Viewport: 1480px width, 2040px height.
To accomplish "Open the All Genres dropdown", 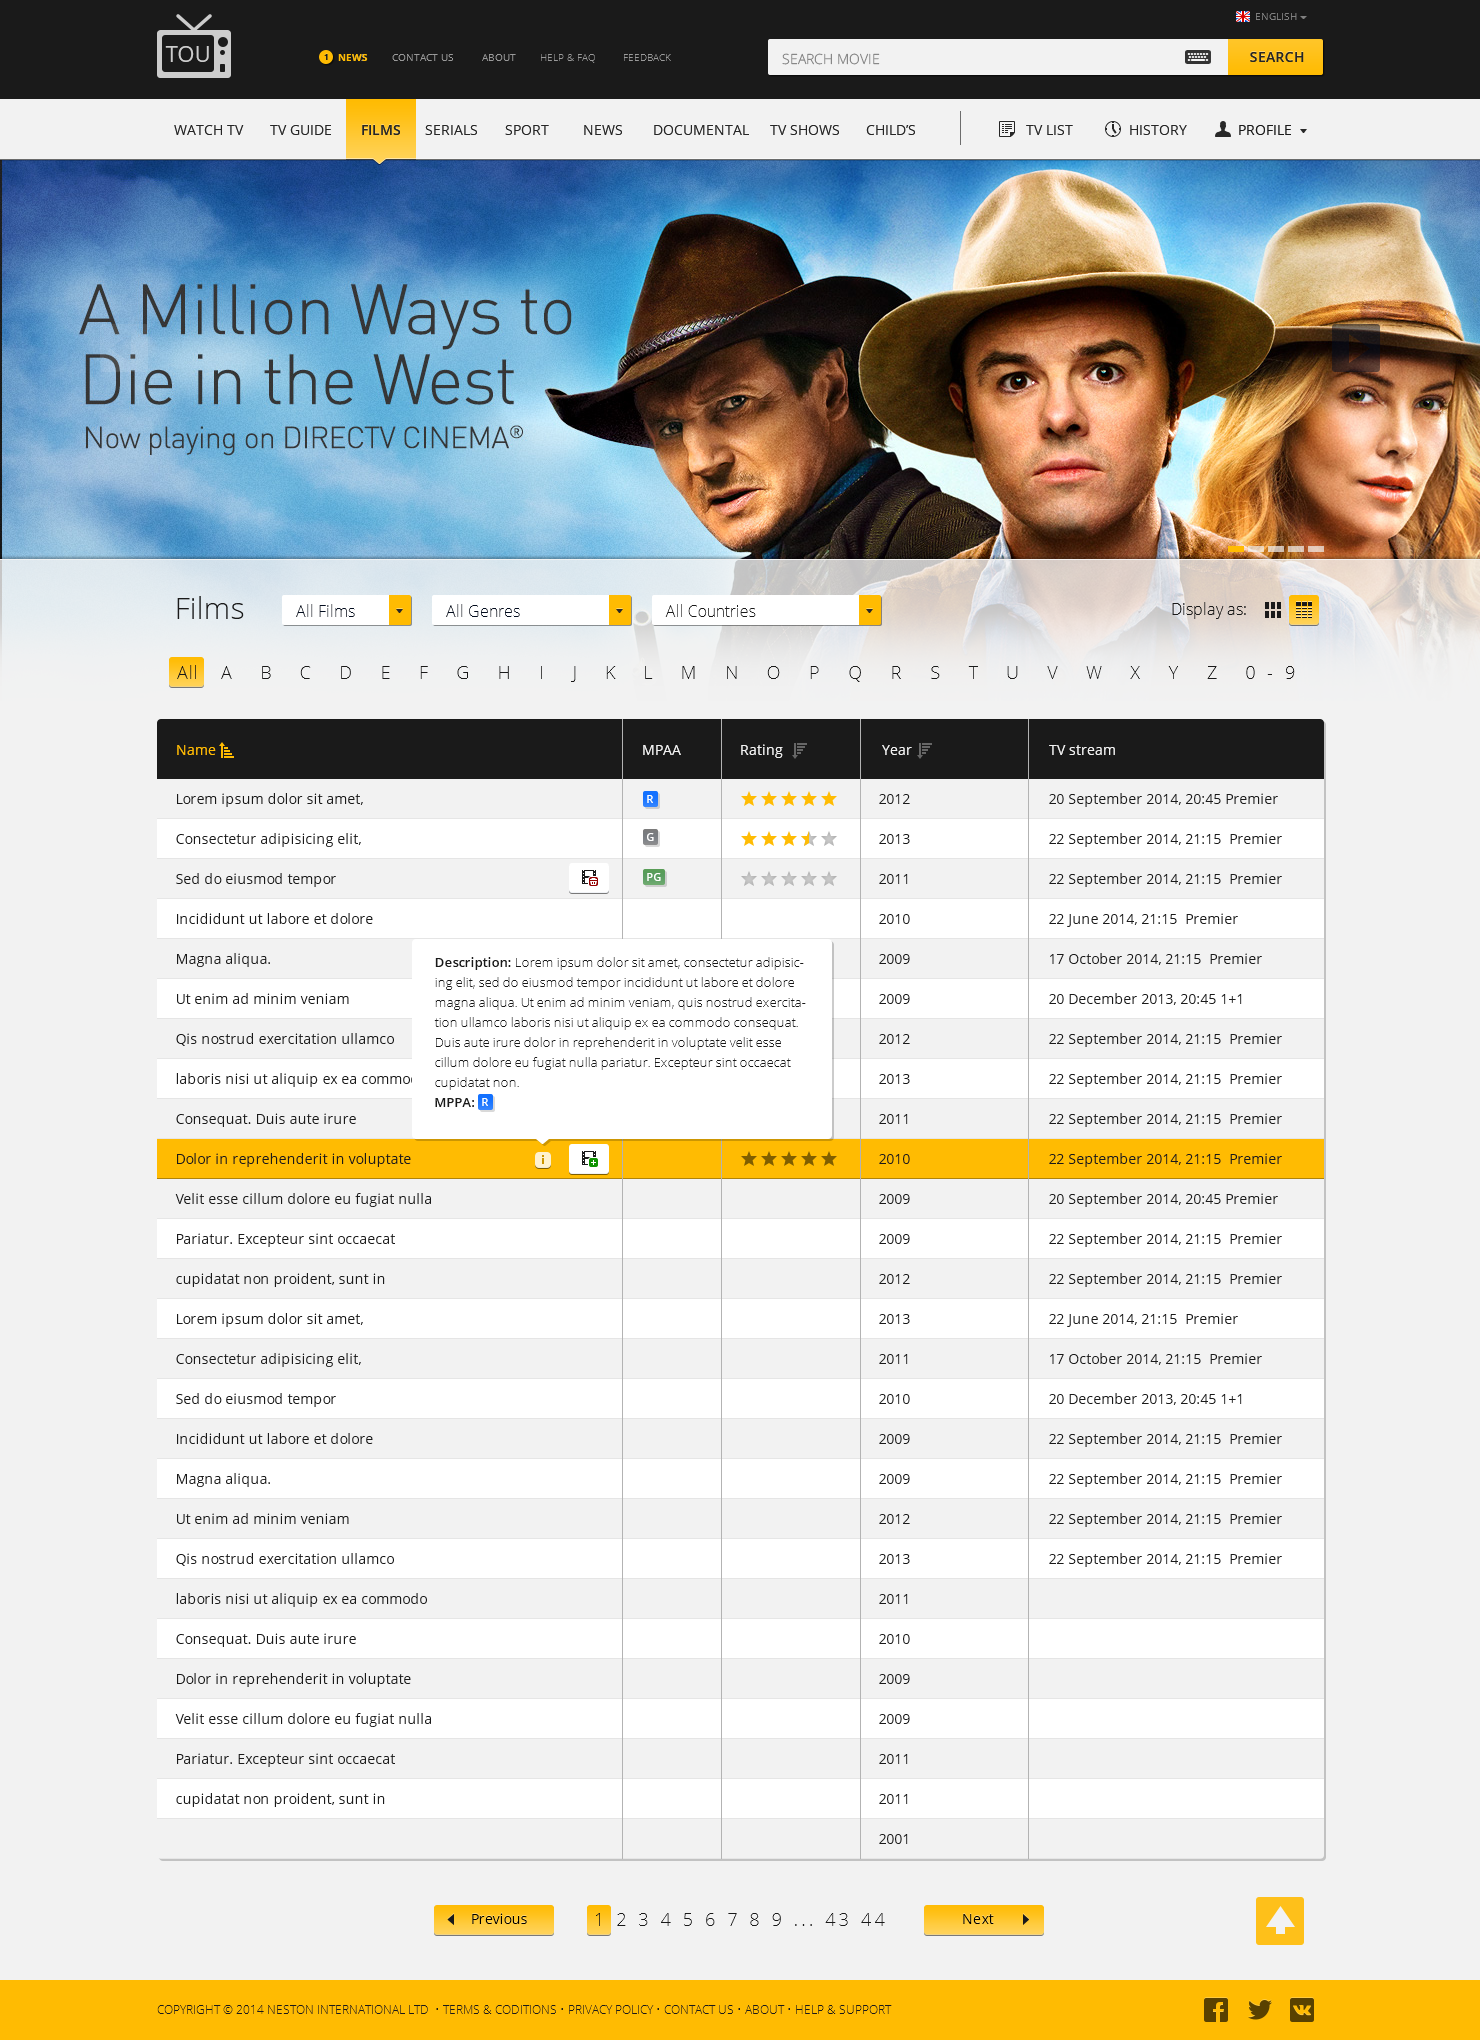I will pos(531,610).
